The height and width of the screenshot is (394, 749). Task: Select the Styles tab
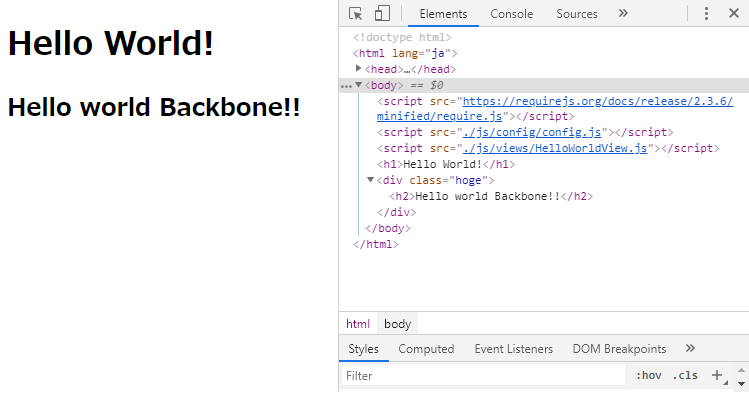364,349
